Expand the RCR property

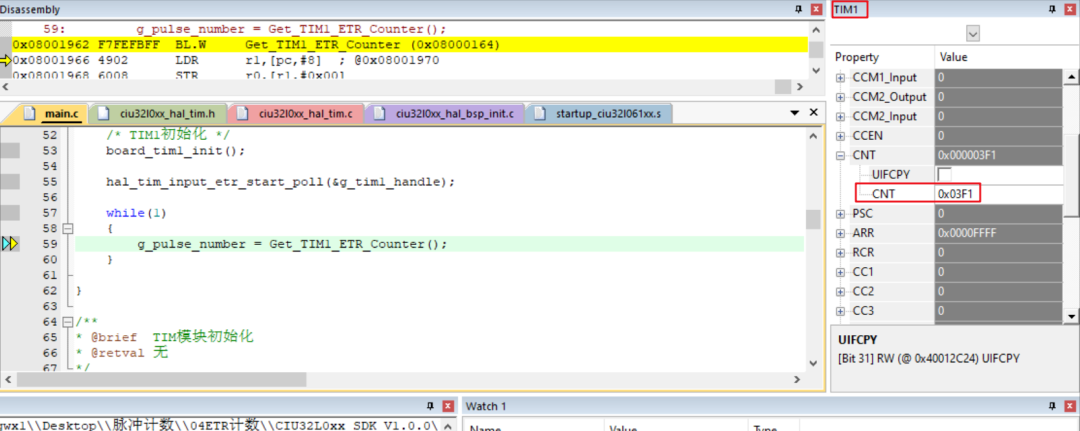click(x=840, y=253)
